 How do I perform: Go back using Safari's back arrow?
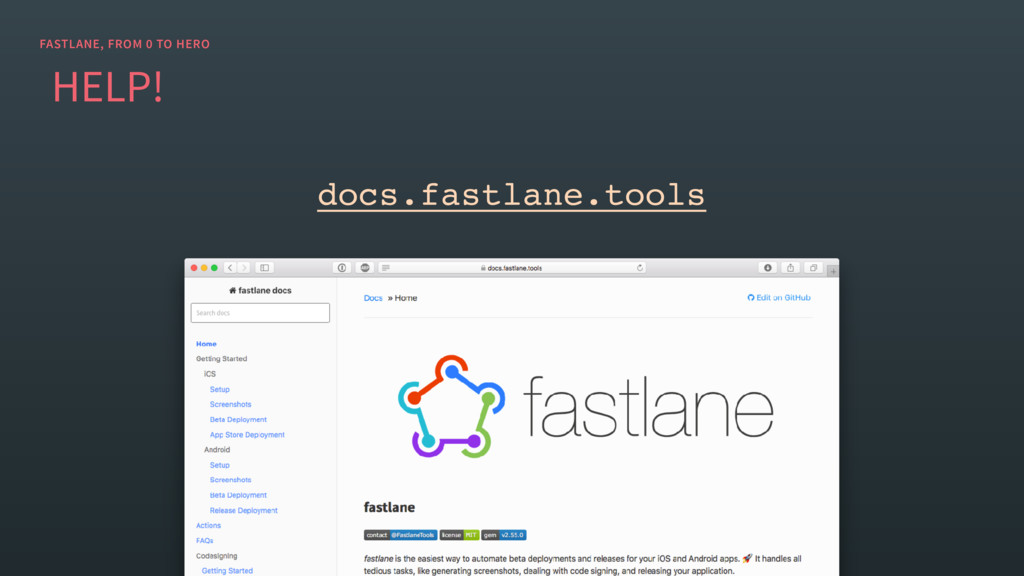coord(230,268)
